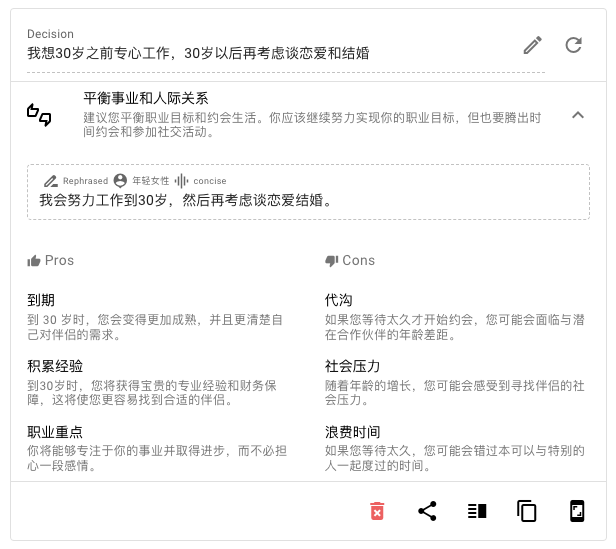This screenshot has width=616, height=549.
Task: Click the refresh regenerate icon
Action: pyautogui.click(x=574, y=45)
